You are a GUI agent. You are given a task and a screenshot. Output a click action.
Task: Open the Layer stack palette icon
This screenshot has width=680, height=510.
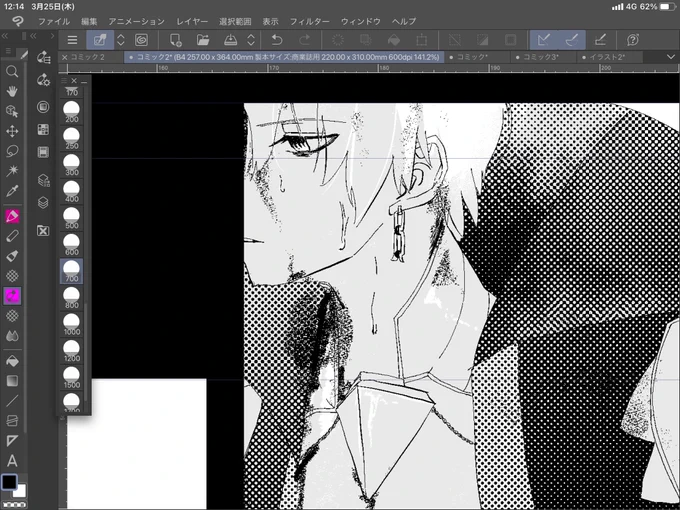pos(43,203)
